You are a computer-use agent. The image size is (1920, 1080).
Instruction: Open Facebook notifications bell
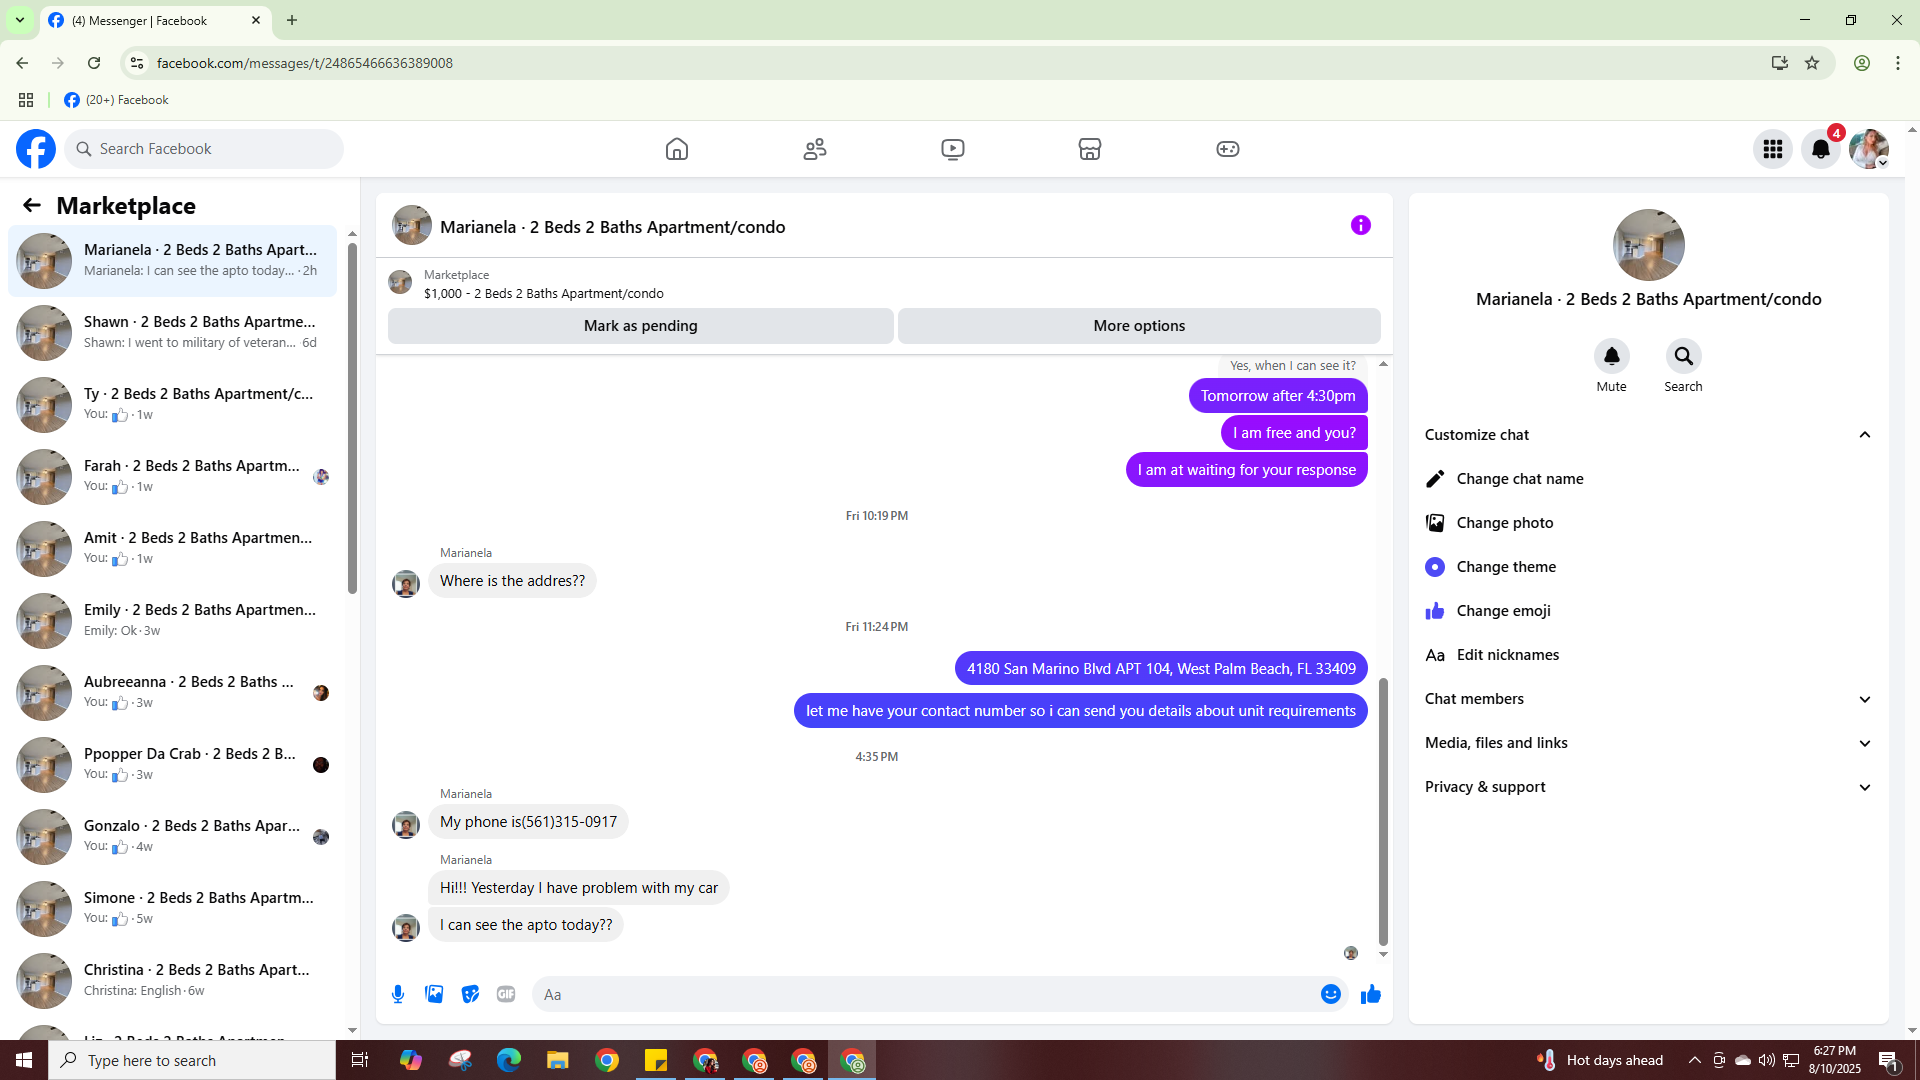1820,149
